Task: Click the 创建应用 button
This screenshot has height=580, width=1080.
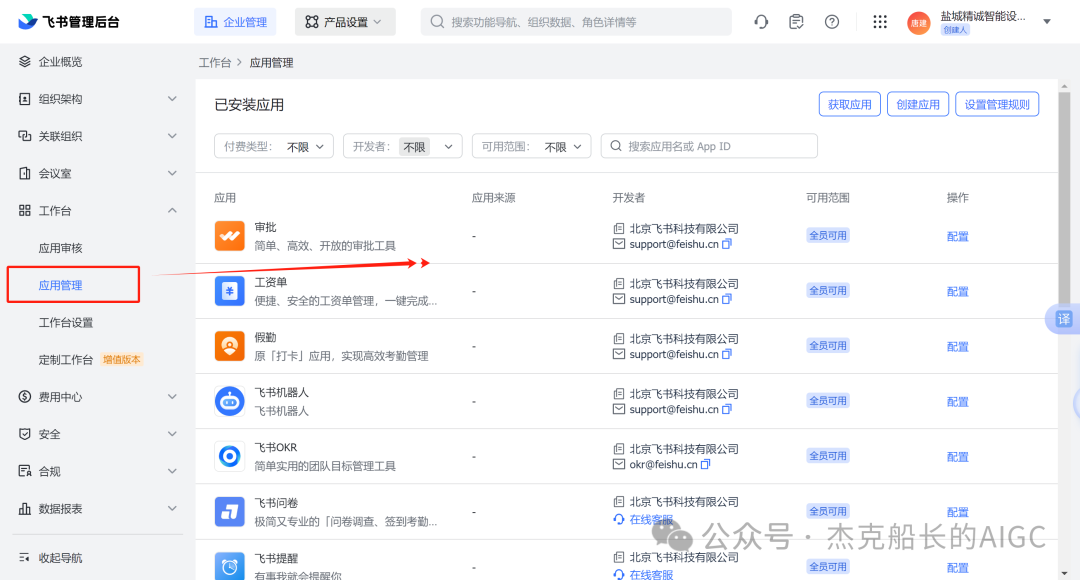Action: 917,104
